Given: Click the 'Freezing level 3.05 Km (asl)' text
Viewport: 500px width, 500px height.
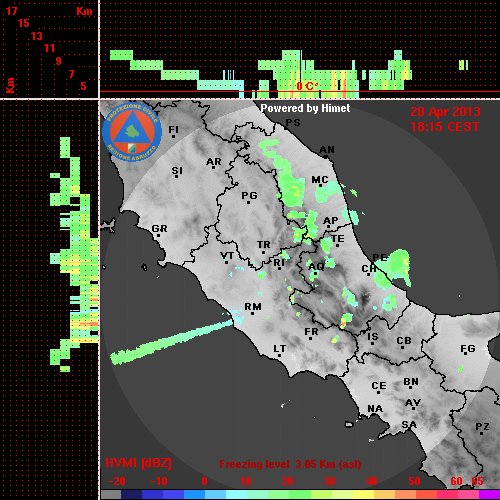Looking at the screenshot, I should [x=290, y=464].
